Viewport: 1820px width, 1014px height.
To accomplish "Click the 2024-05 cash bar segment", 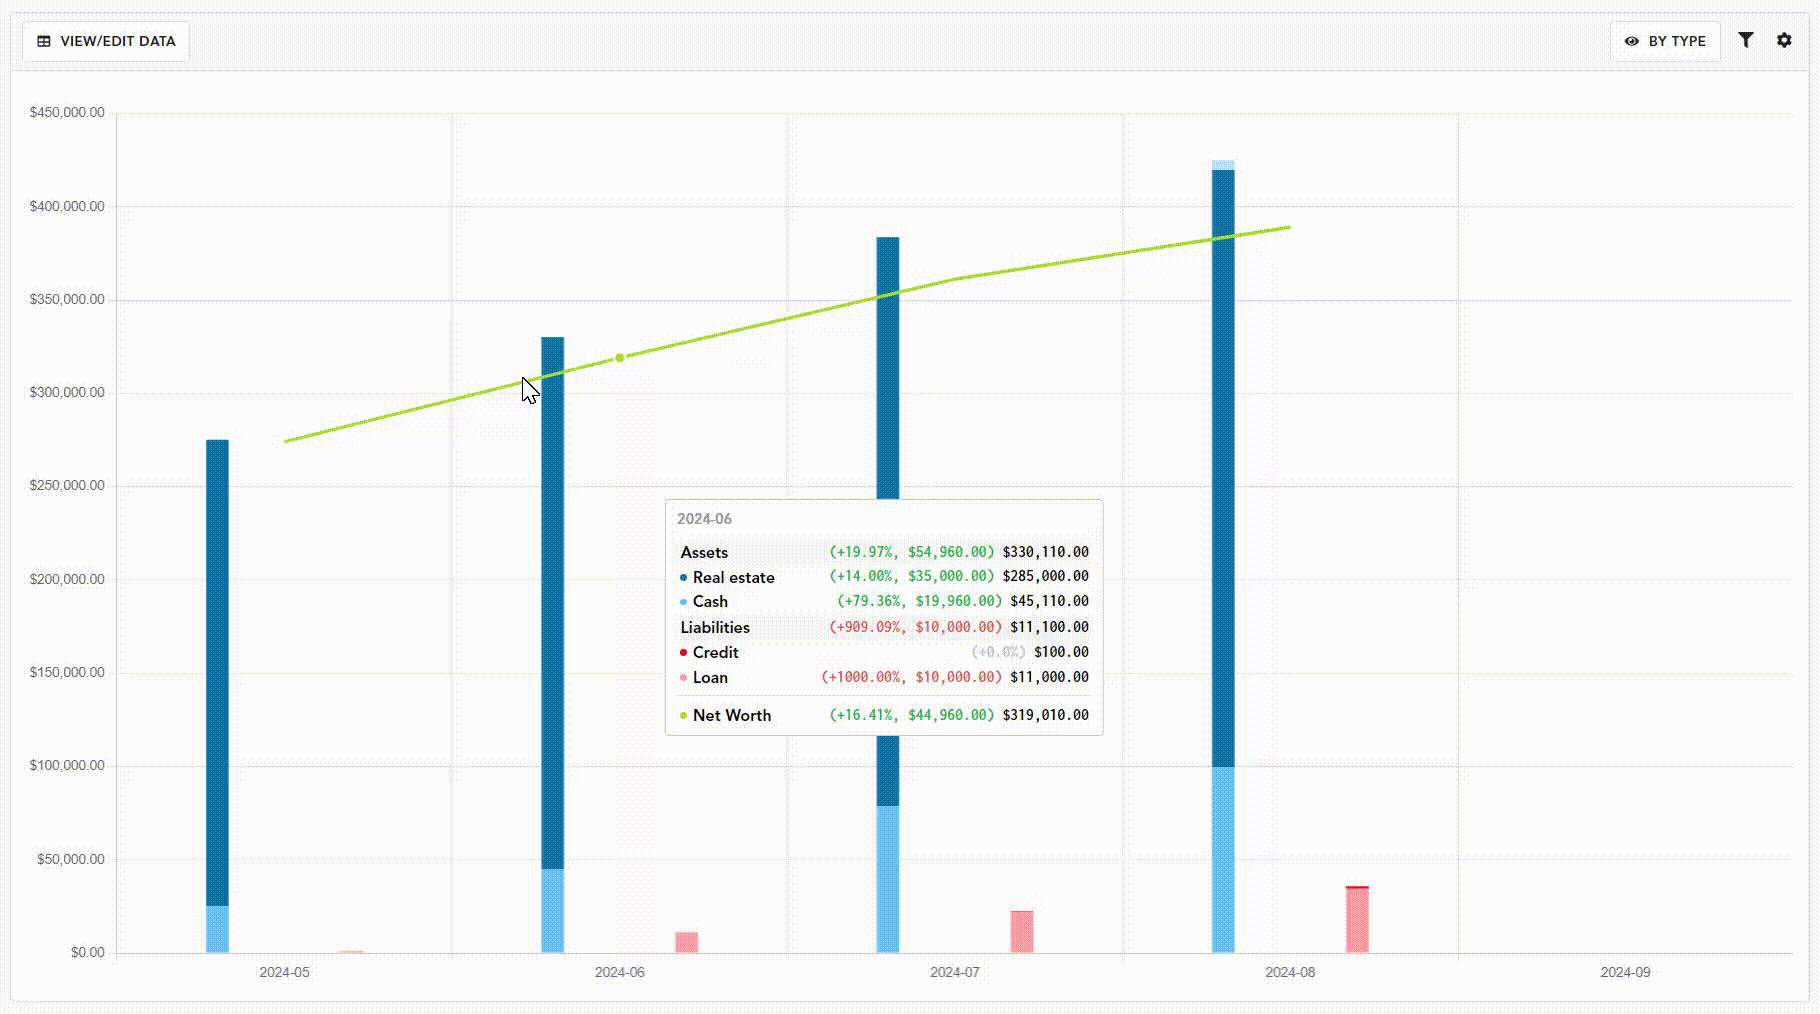I will pos(217,929).
